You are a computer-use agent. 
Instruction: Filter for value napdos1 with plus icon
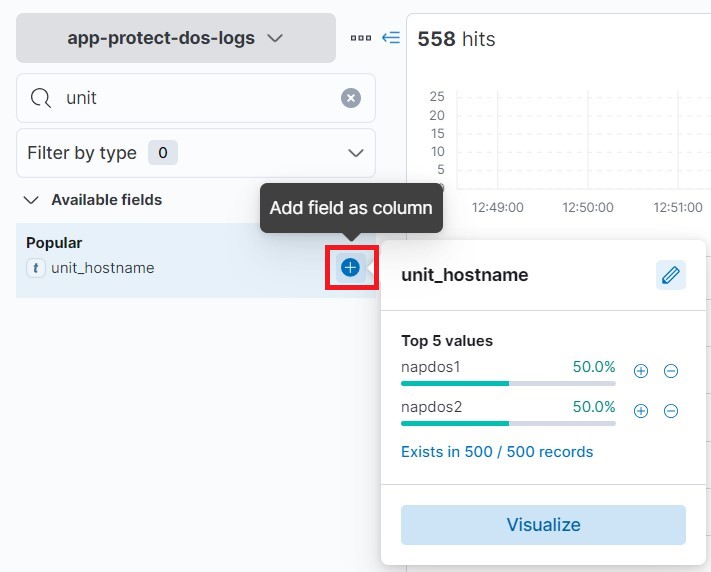coord(641,371)
